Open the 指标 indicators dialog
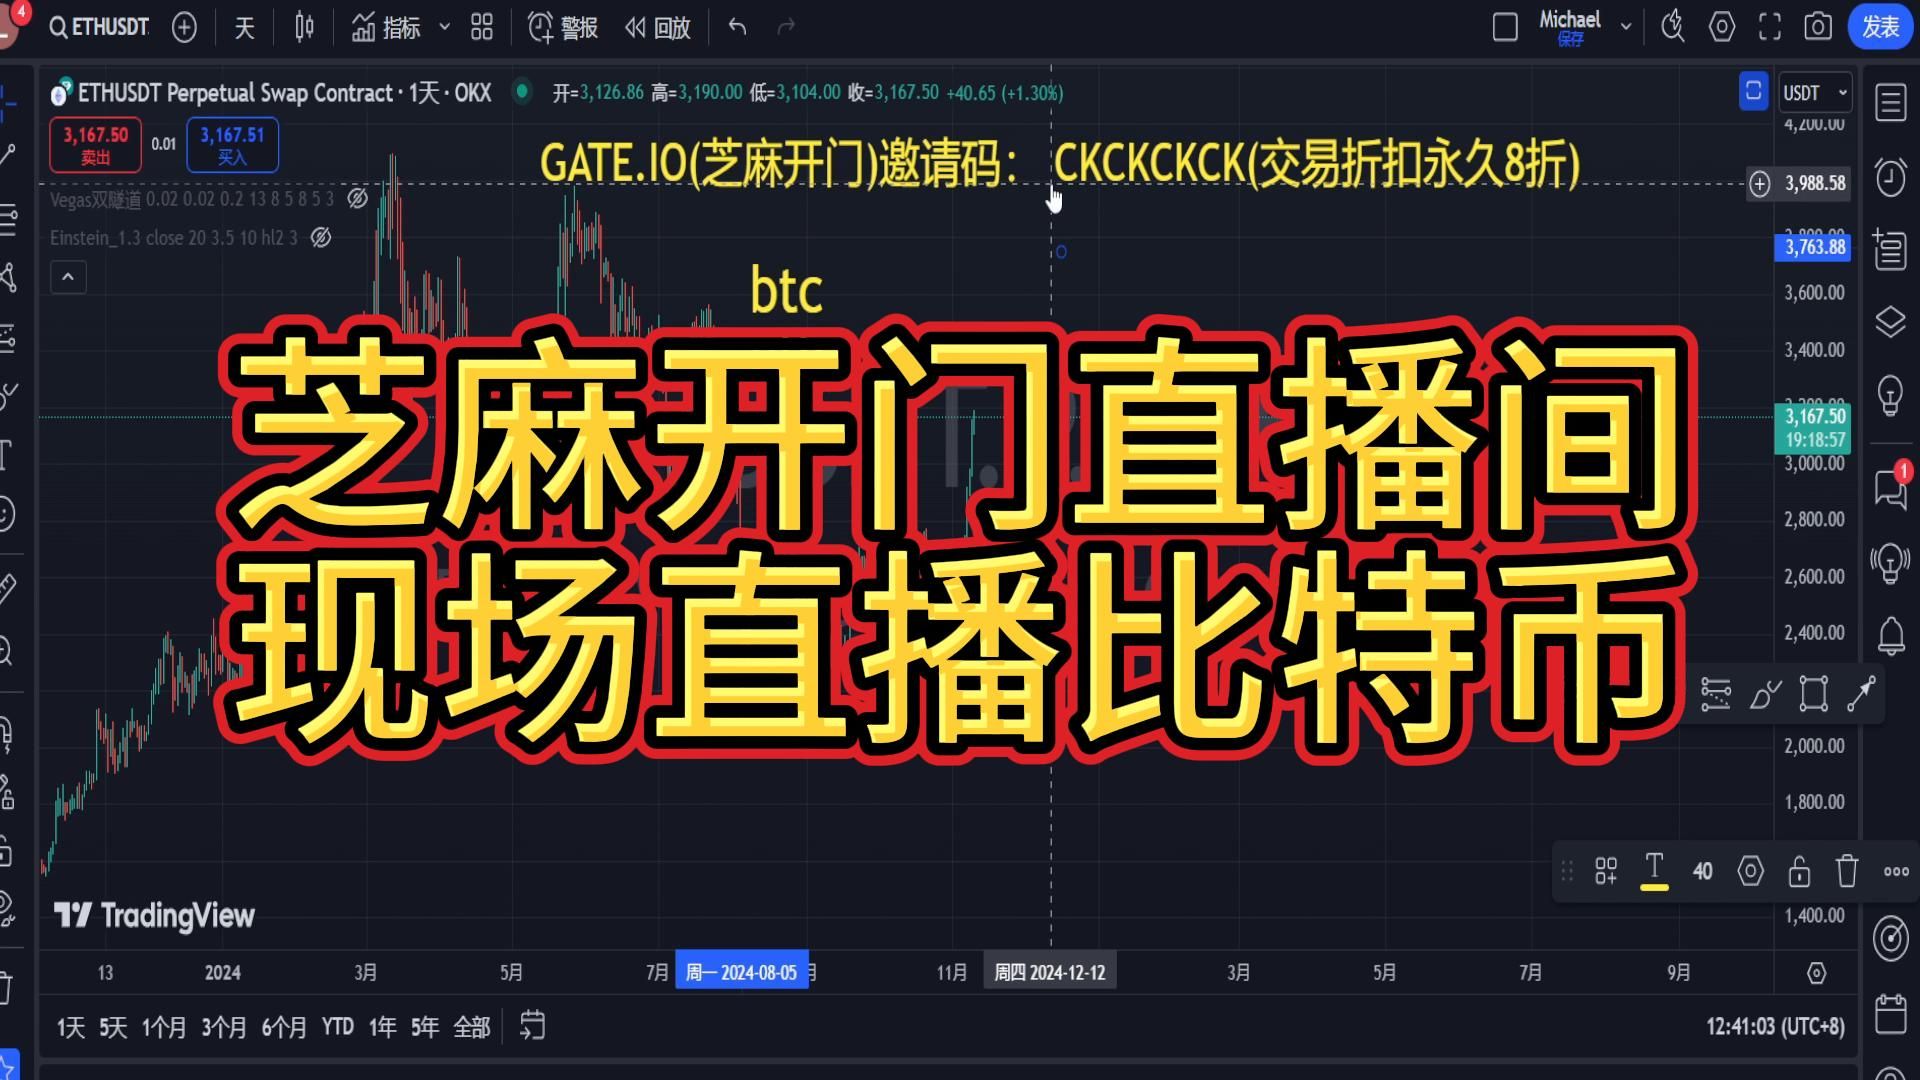The width and height of the screenshot is (1920, 1080). pos(386,27)
